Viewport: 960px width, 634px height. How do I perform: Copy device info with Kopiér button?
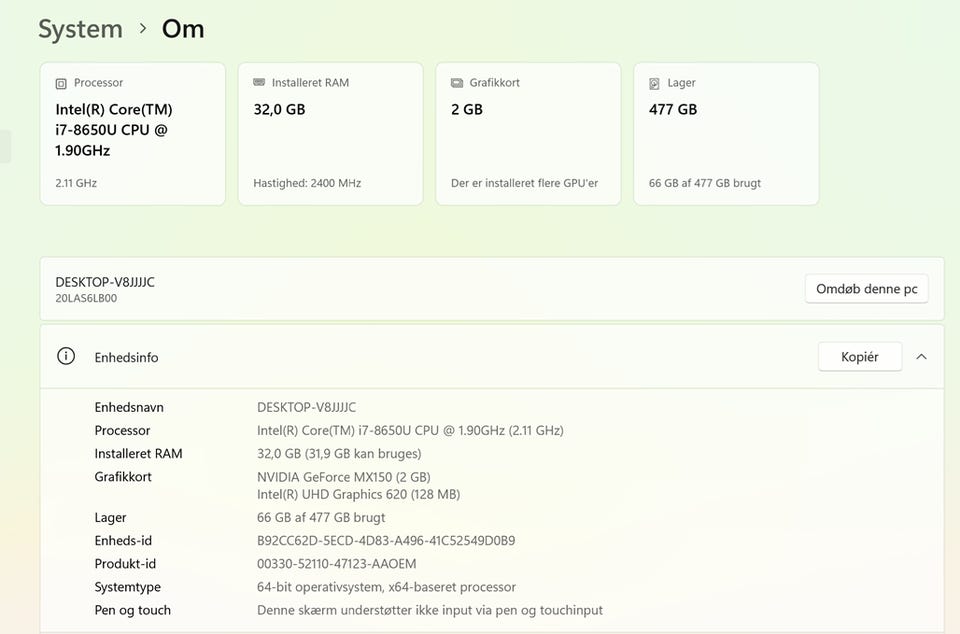860,357
